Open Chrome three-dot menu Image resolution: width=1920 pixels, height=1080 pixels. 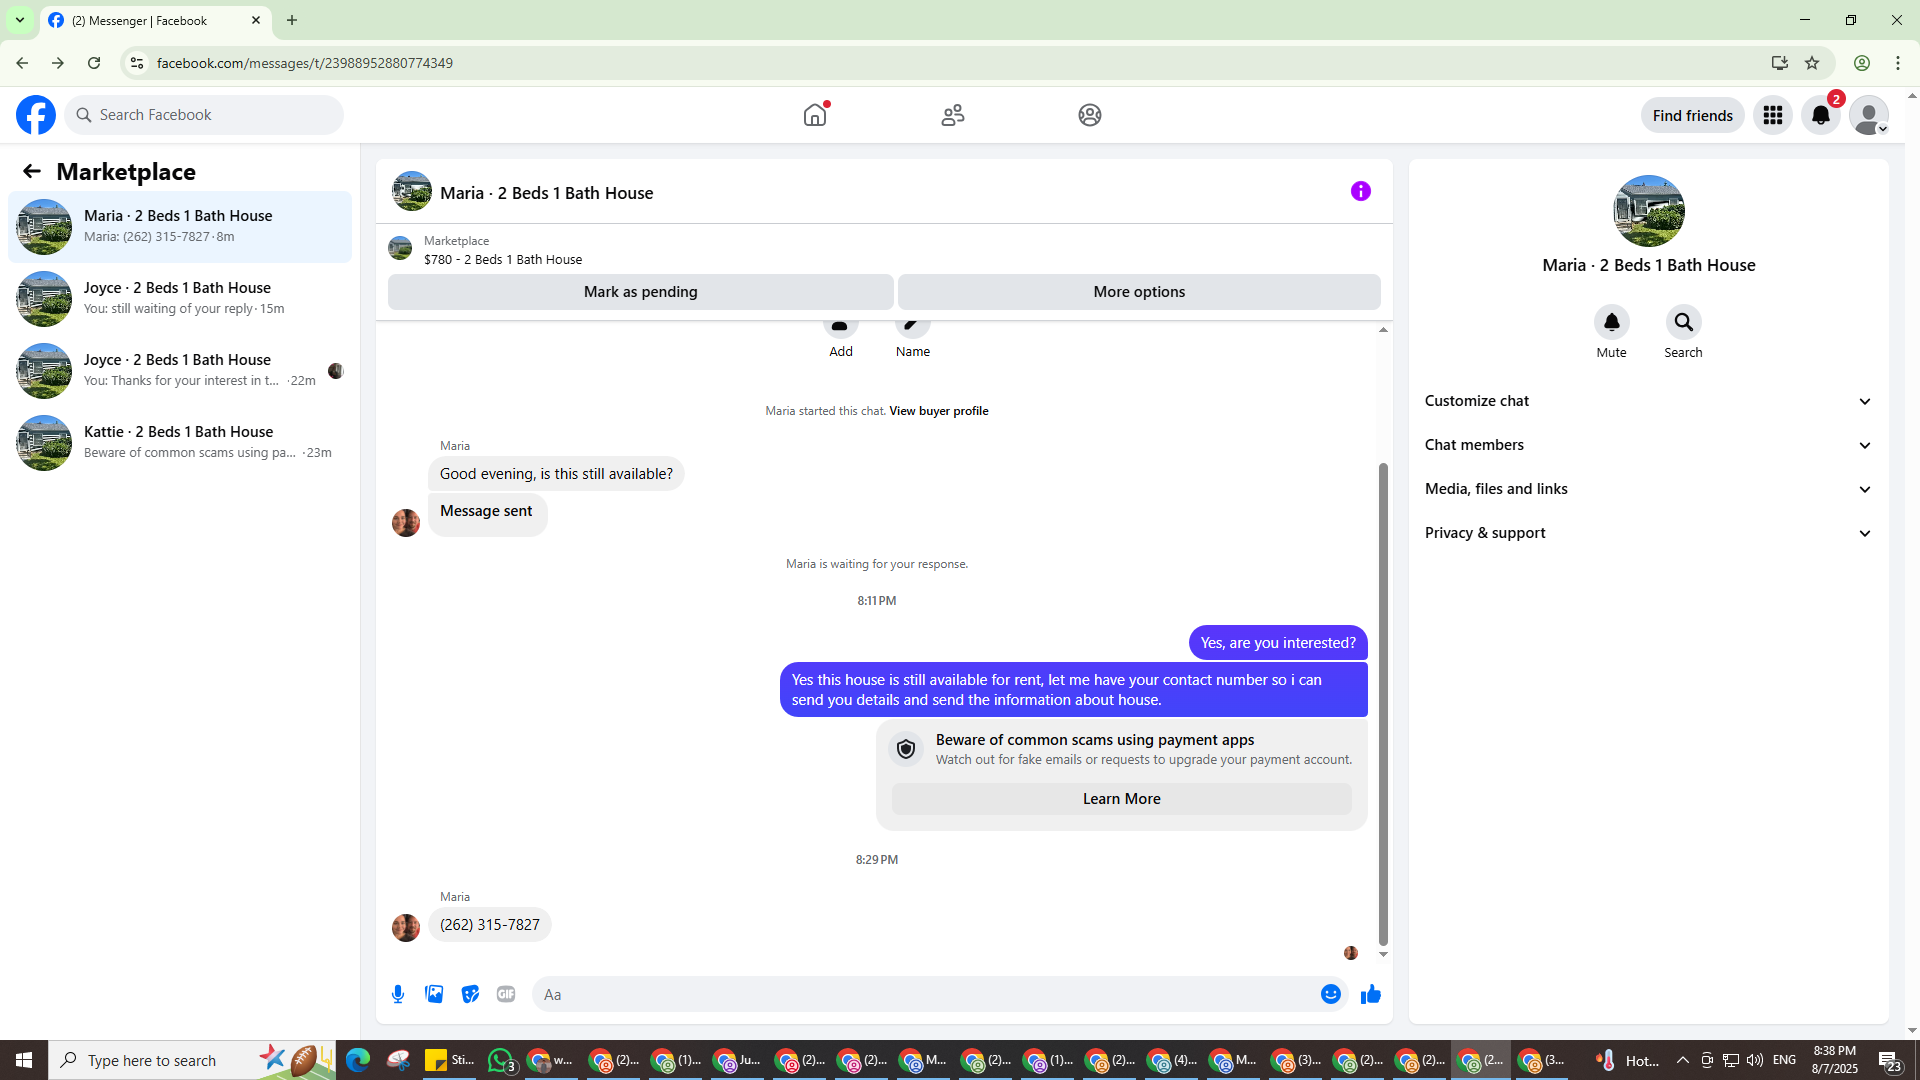pos(1898,63)
